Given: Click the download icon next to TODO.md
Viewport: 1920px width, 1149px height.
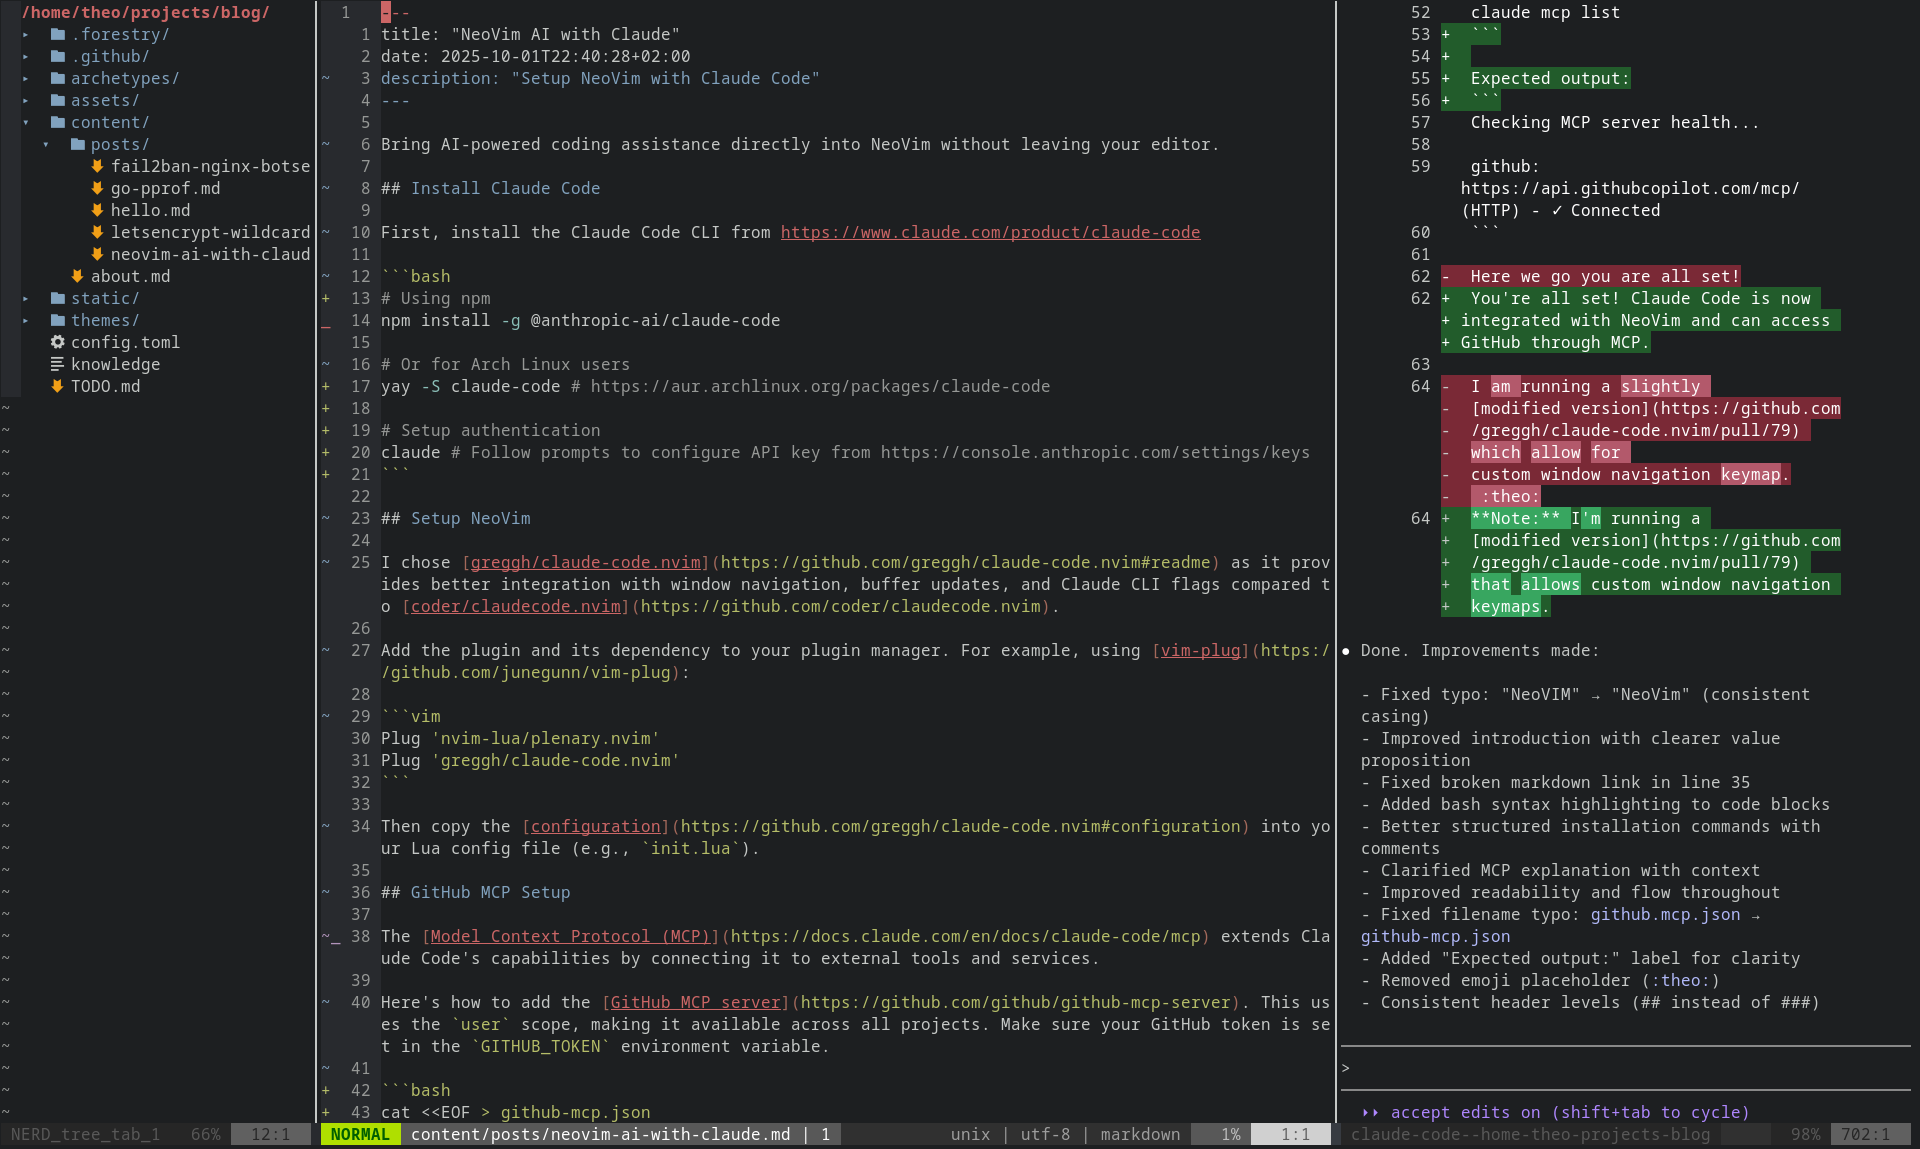Looking at the screenshot, I should tap(58, 386).
